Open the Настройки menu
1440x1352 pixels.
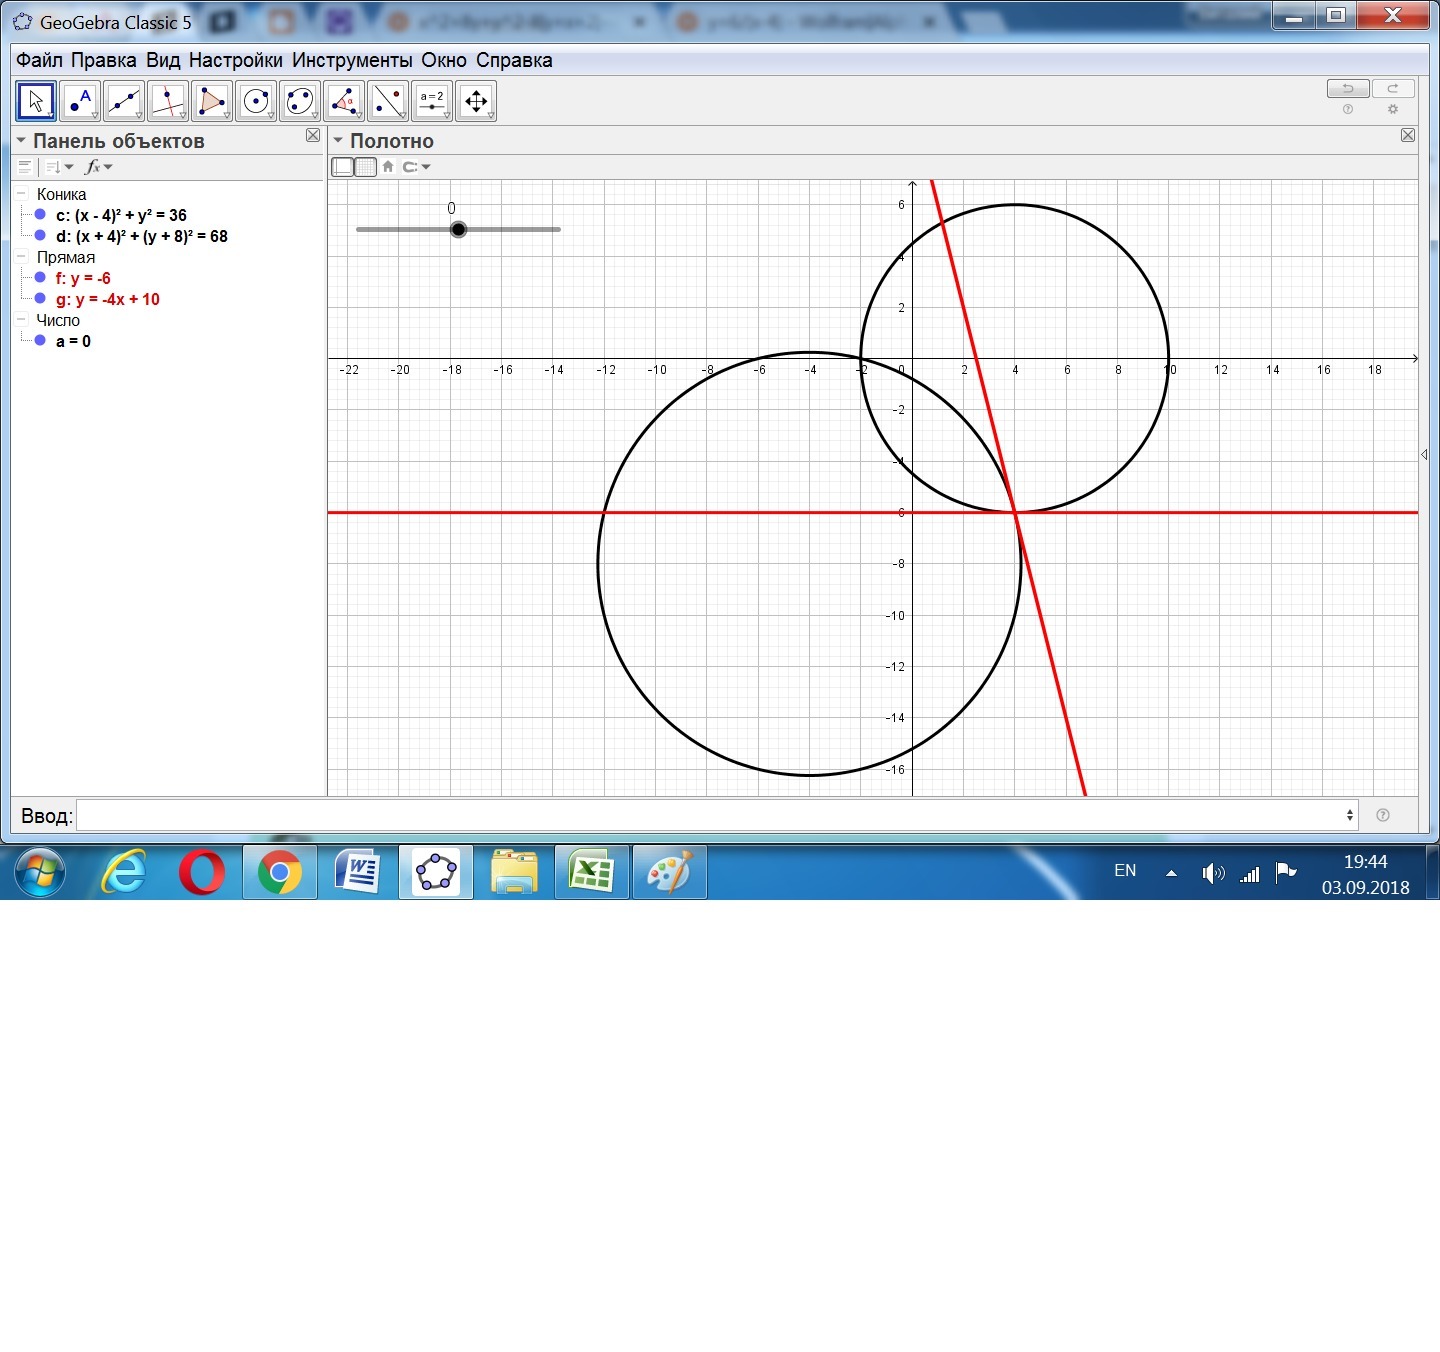pyautogui.click(x=235, y=60)
